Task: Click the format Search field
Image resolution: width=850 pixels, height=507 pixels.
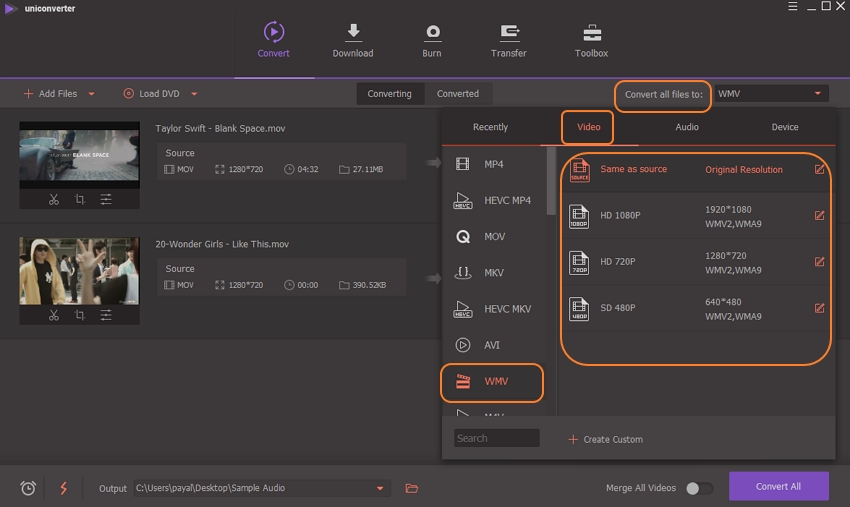Action: pyautogui.click(x=497, y=438)
